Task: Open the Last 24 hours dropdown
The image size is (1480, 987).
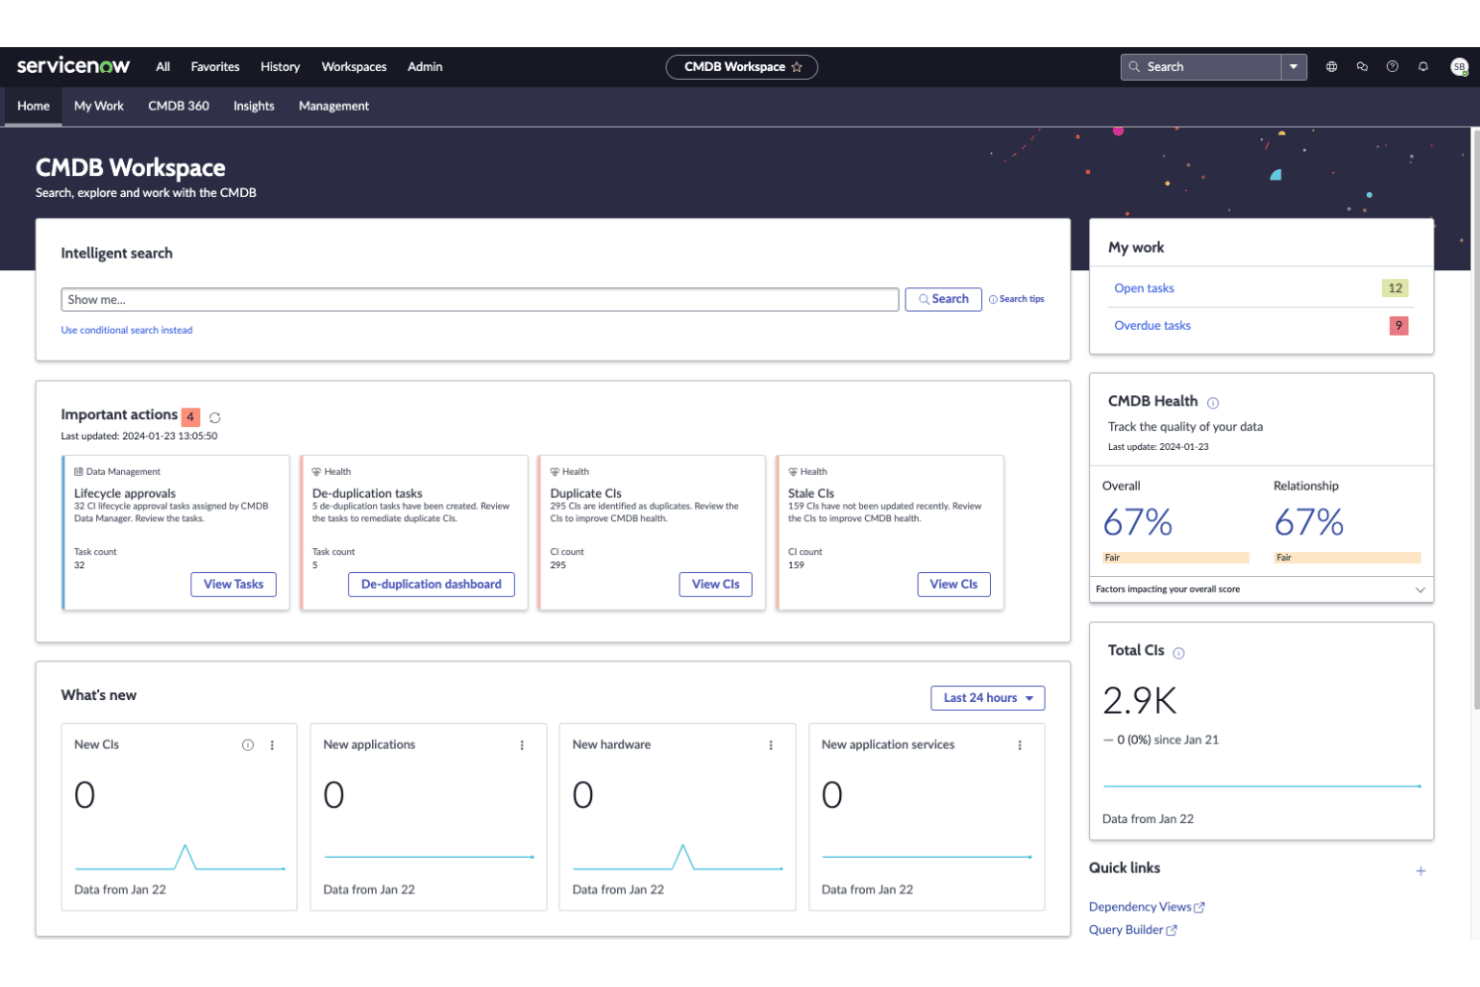Action: pos(988,698)
